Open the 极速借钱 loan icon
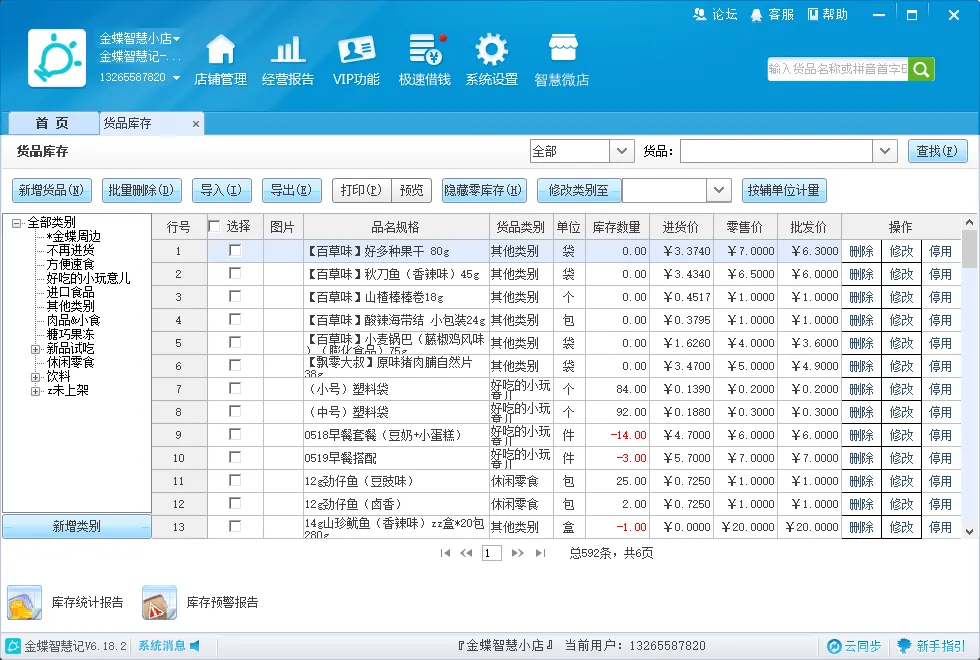The height and width of the screenshot is (660, 980). pyautogui.click(x=427, y=49)
